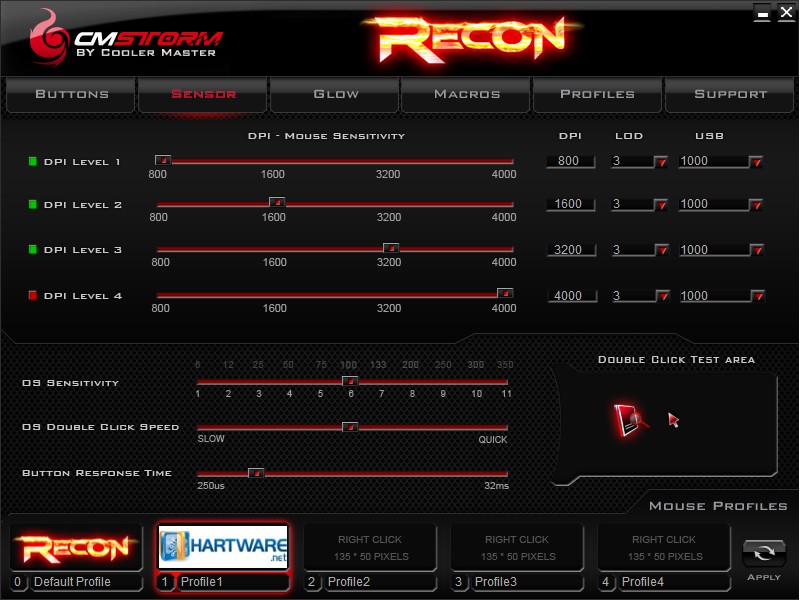
Task: Open the Profiles tab
Action: [x=597, y=94]
